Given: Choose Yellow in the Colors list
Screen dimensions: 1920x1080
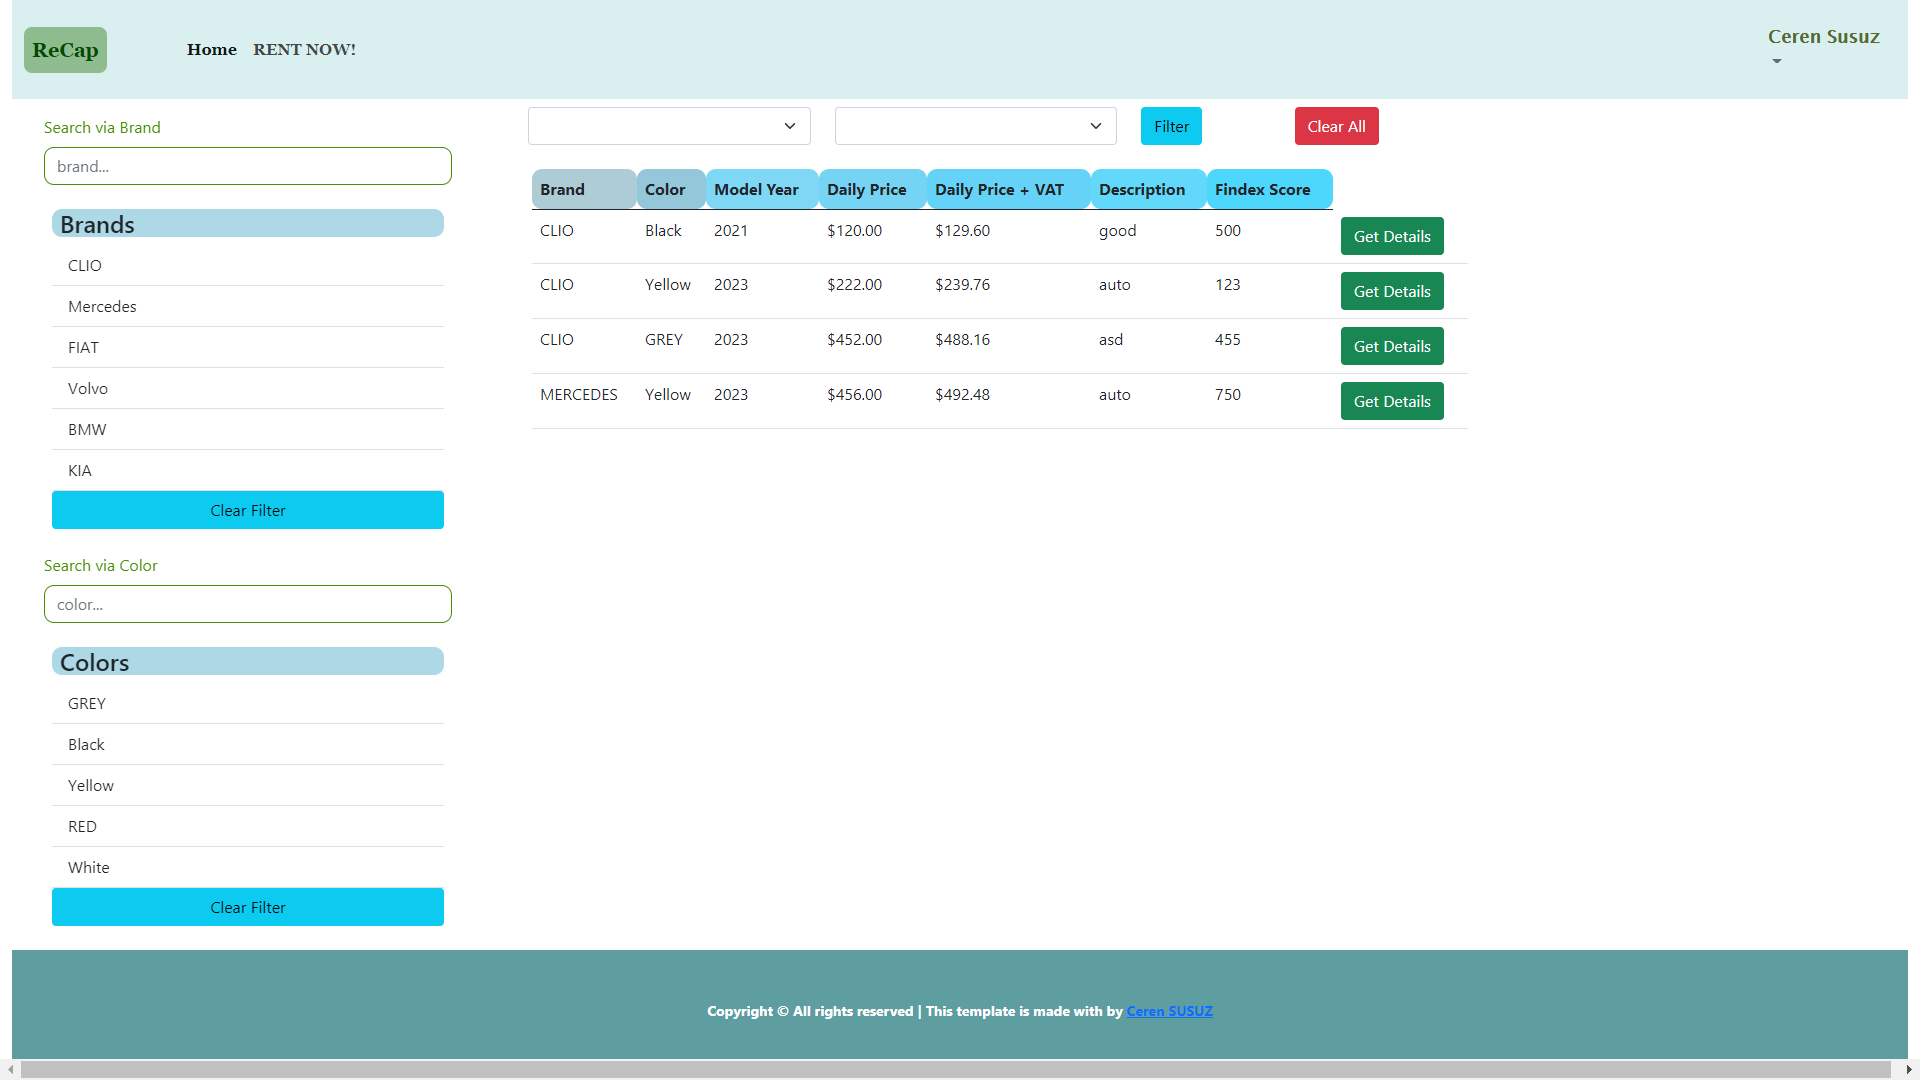Looking at the screenshot, I should click(91, 786).
